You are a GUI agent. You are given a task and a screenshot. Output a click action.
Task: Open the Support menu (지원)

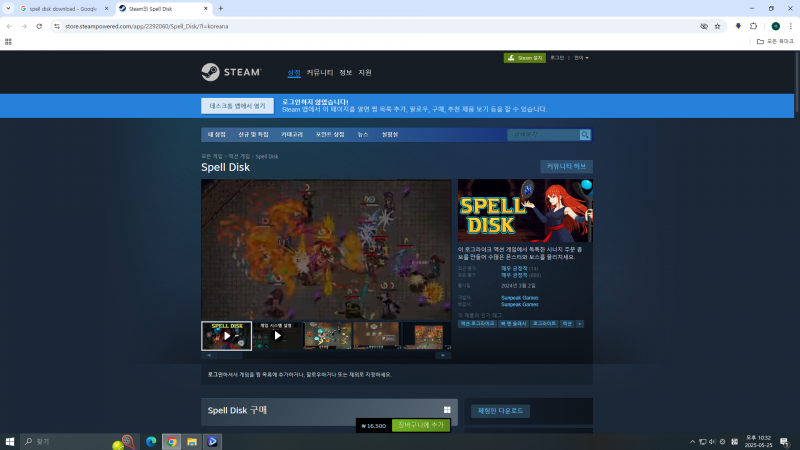365,72
